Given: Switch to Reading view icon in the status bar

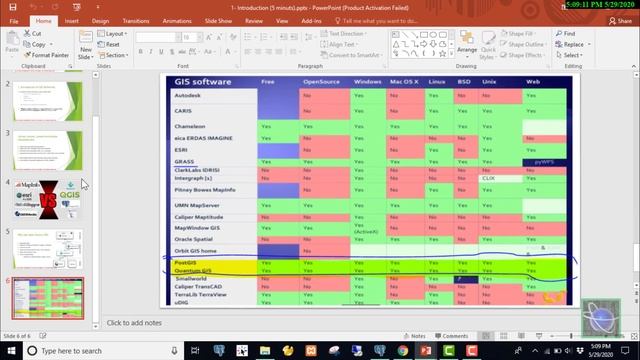Looking at the screenshot, I should click(x=521, y=336).
